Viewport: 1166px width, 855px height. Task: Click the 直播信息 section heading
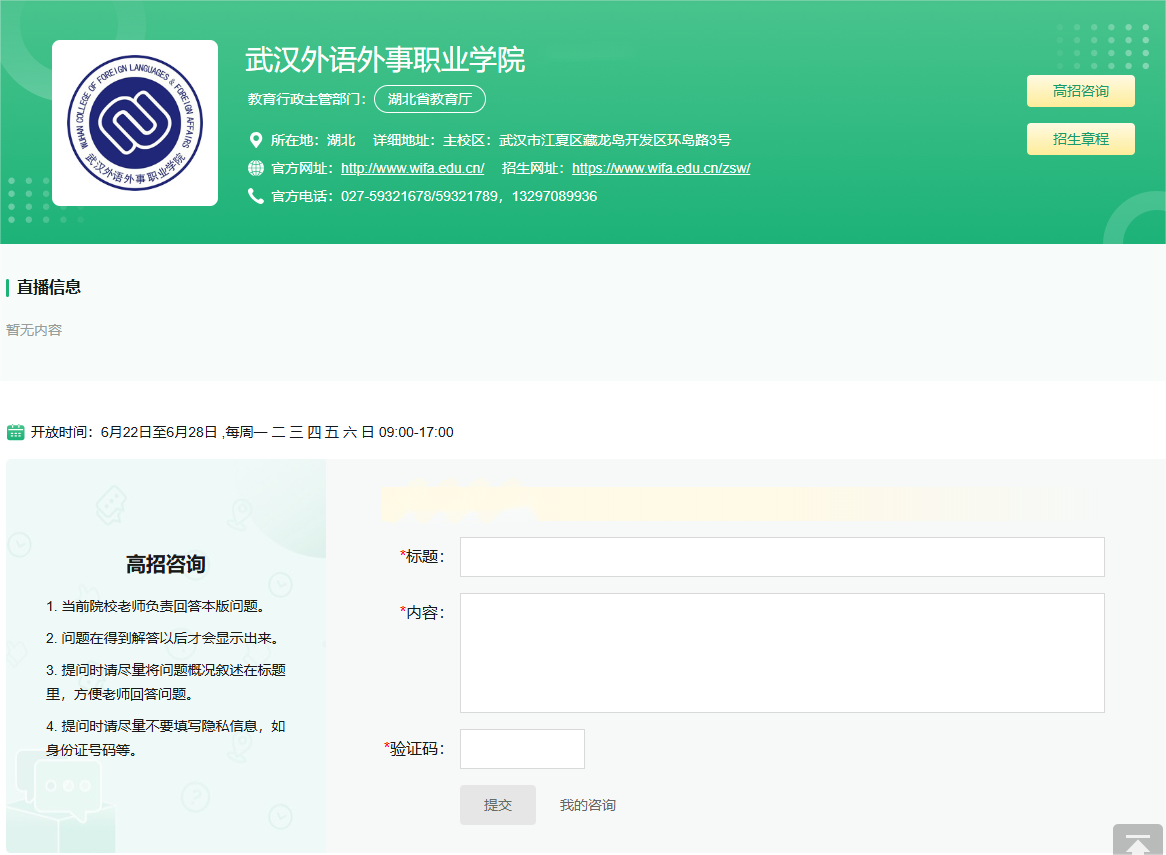point(49,287)
